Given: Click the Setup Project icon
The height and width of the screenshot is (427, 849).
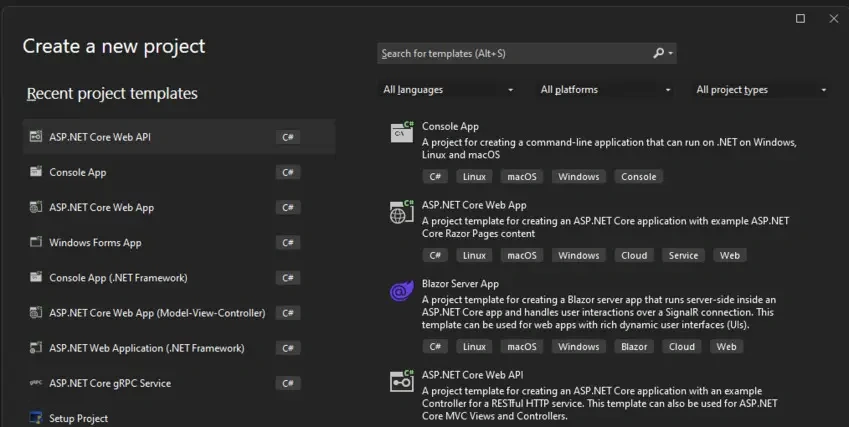Looking at the screenshot, I should tap(36, 418).
